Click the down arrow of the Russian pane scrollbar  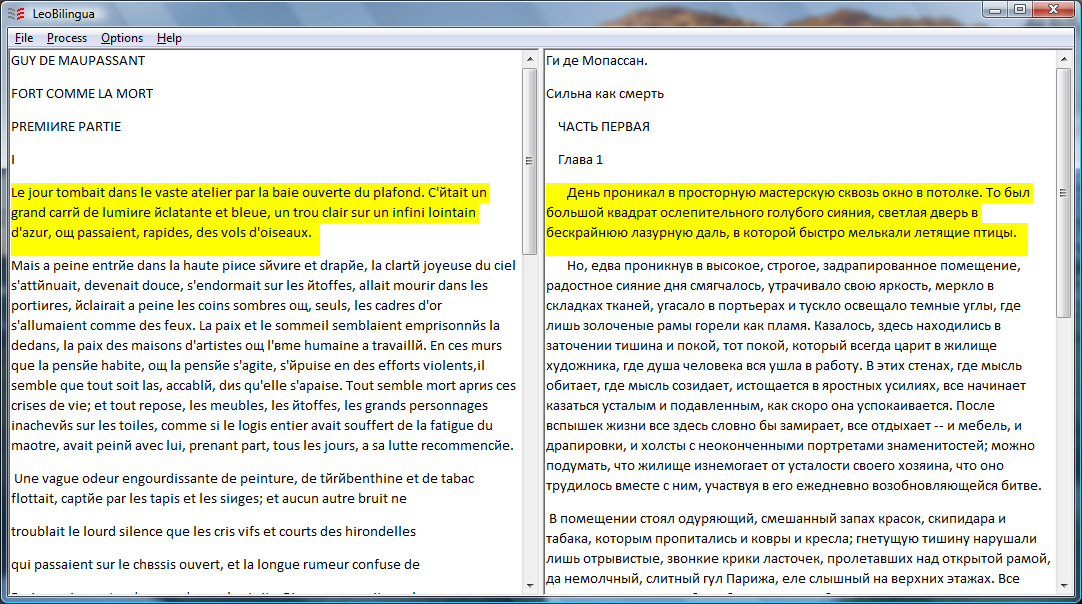[1063, 585]
